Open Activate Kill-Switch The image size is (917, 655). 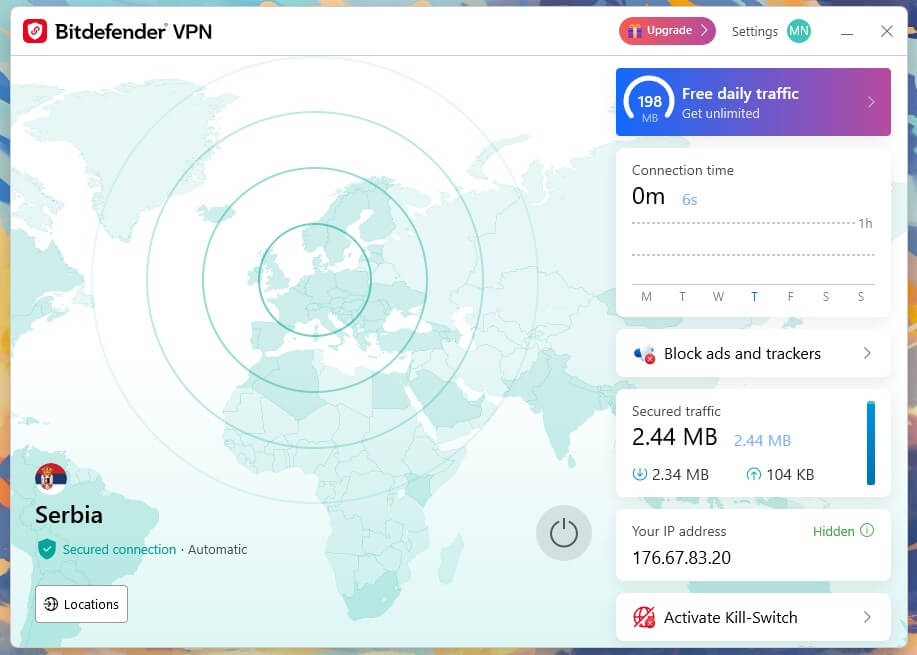pyautogui.click(x=753, y=617)
